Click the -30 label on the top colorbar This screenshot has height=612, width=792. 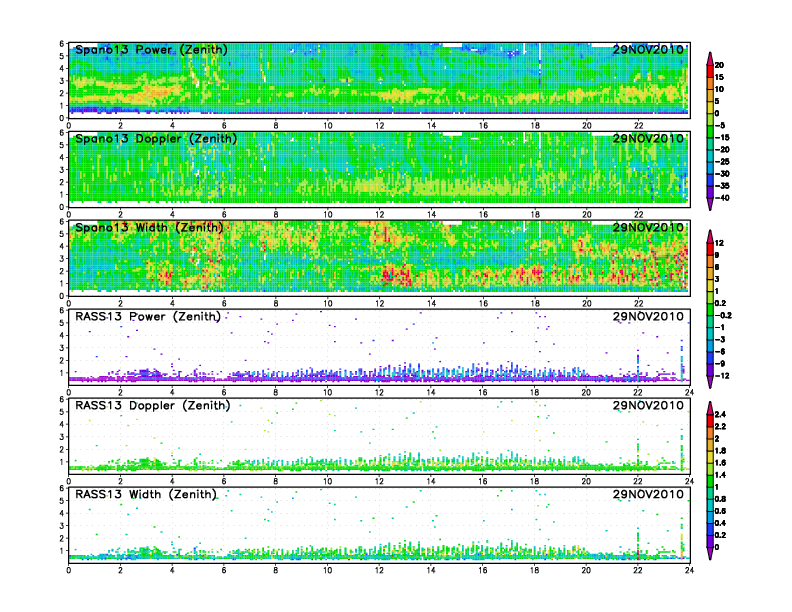click(722, 174)
